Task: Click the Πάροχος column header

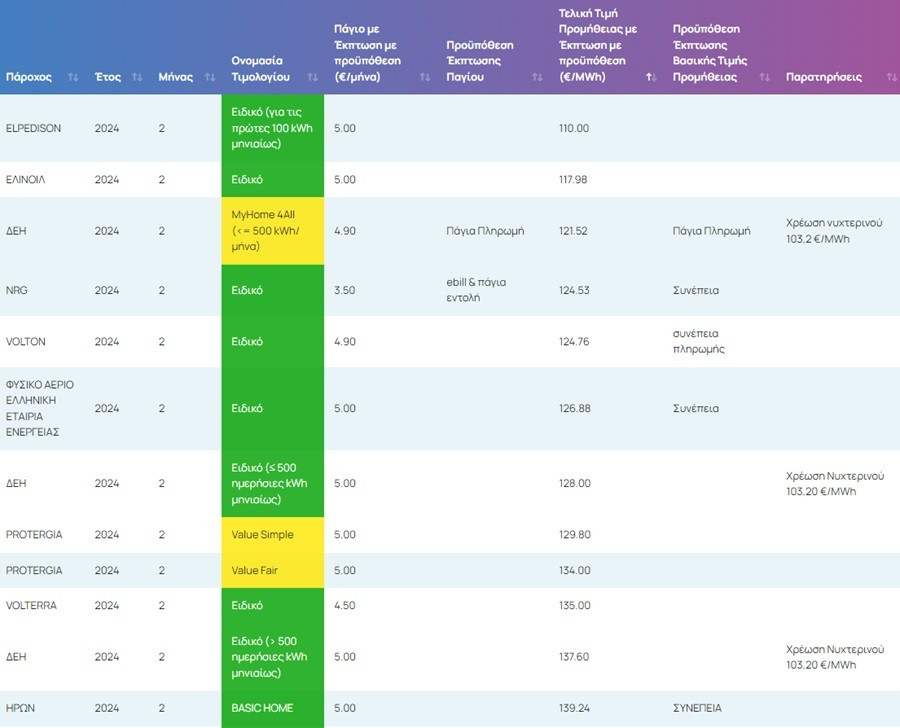Action: pyautogui.click(x=29, y=77)
